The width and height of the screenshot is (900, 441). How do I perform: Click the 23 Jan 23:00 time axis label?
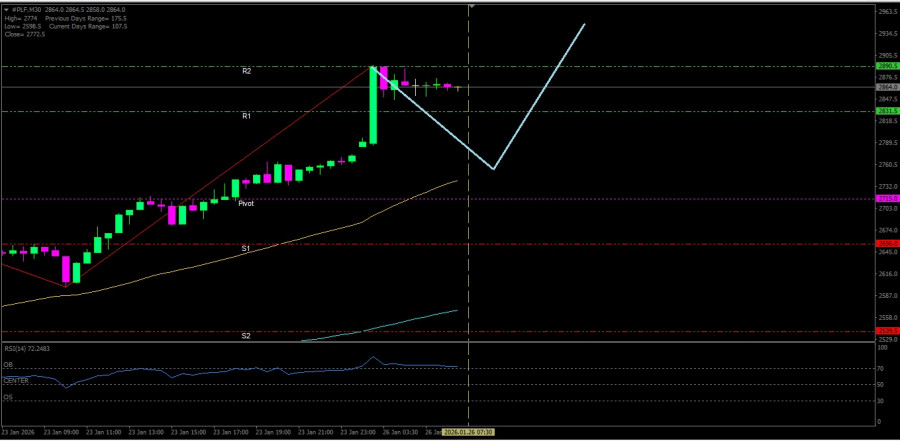(x=358, y=432)
